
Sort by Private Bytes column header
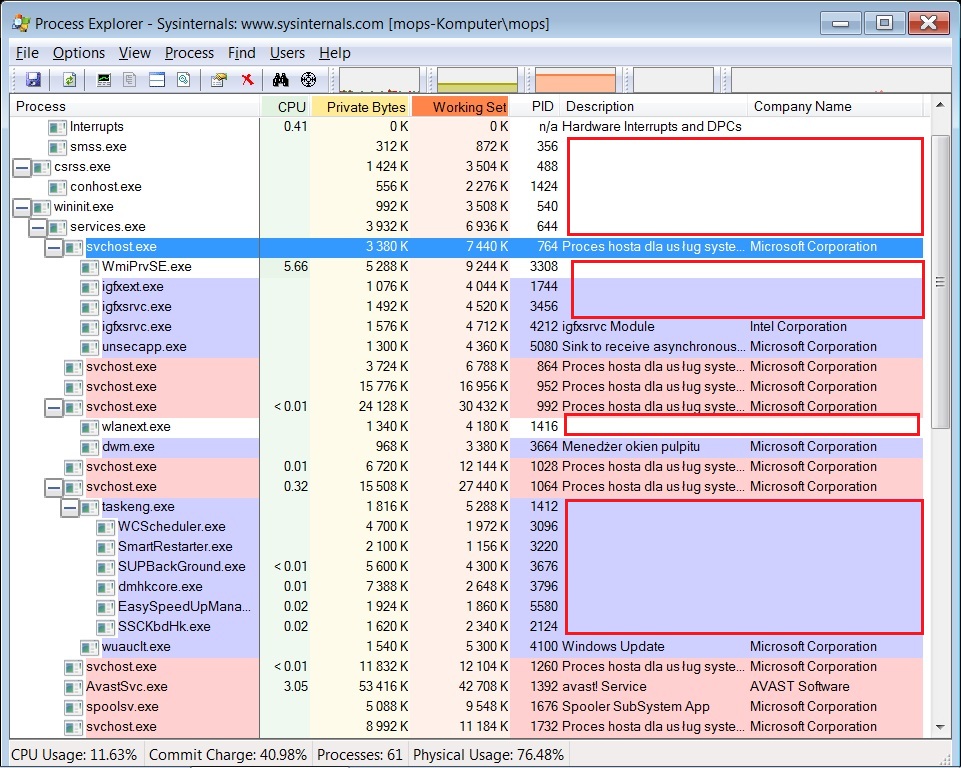click(360, 107)
